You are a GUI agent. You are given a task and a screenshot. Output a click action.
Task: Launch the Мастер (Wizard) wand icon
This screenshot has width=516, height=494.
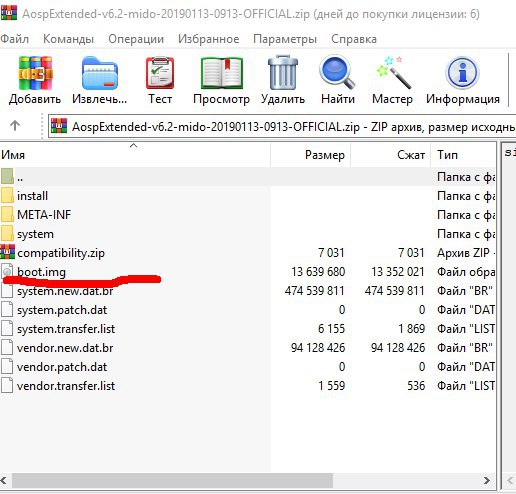coord(393,73)
